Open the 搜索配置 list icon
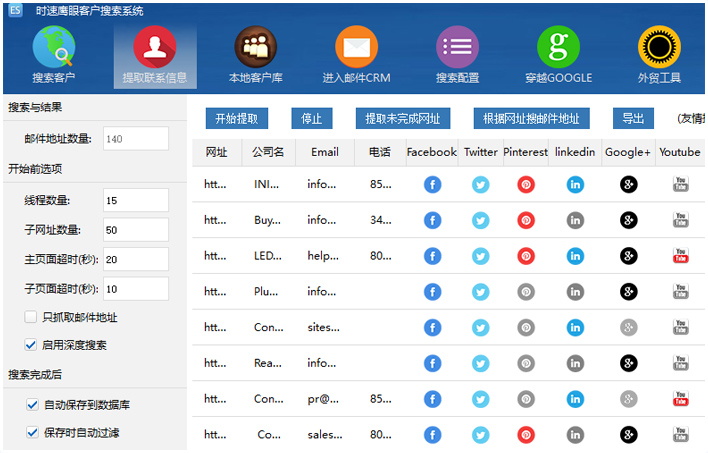708x453 pixels. click(x=457, y=47)
